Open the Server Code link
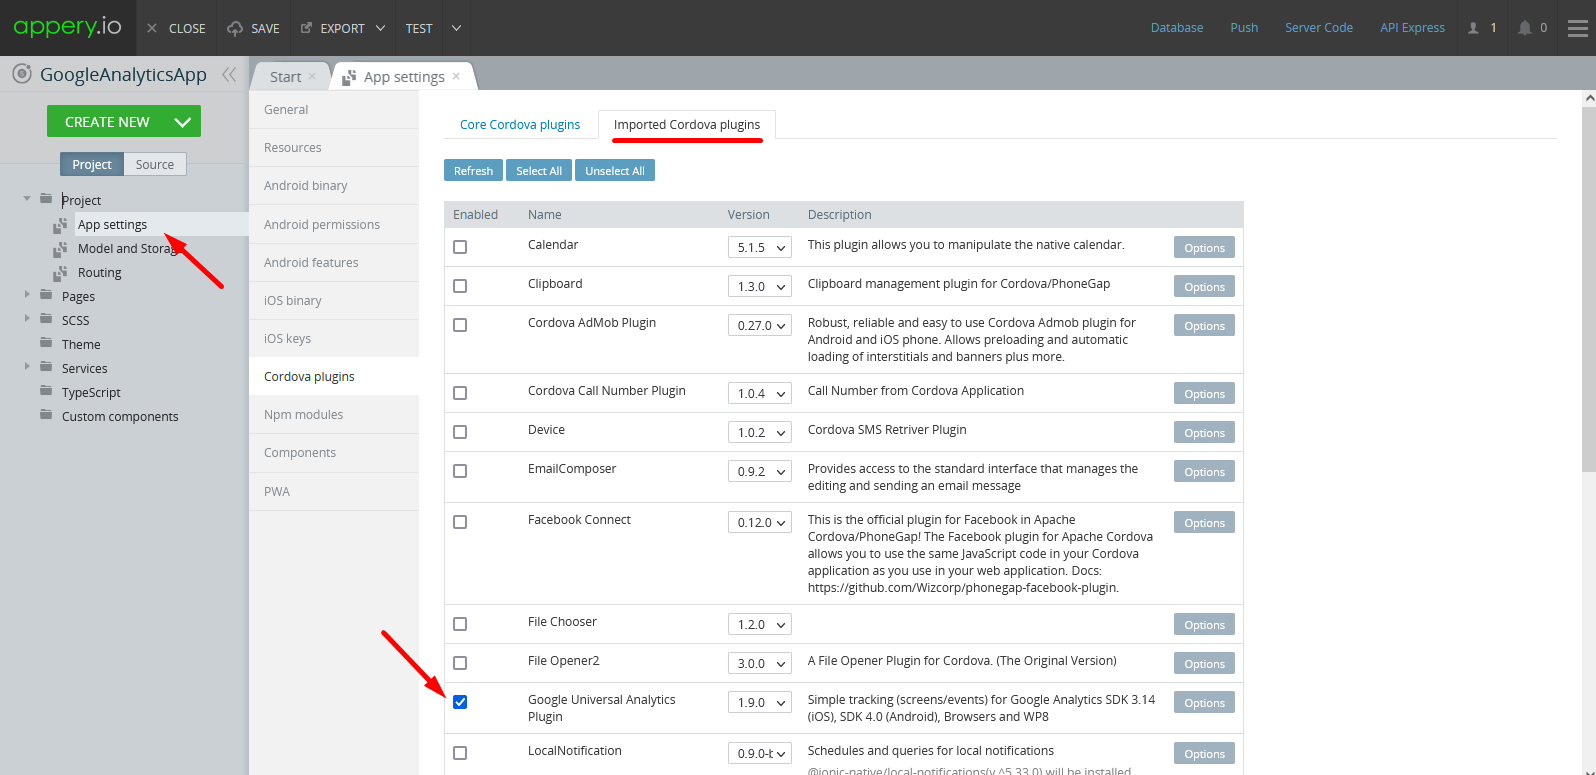 pyautogui.click(x=1319, y=28)
